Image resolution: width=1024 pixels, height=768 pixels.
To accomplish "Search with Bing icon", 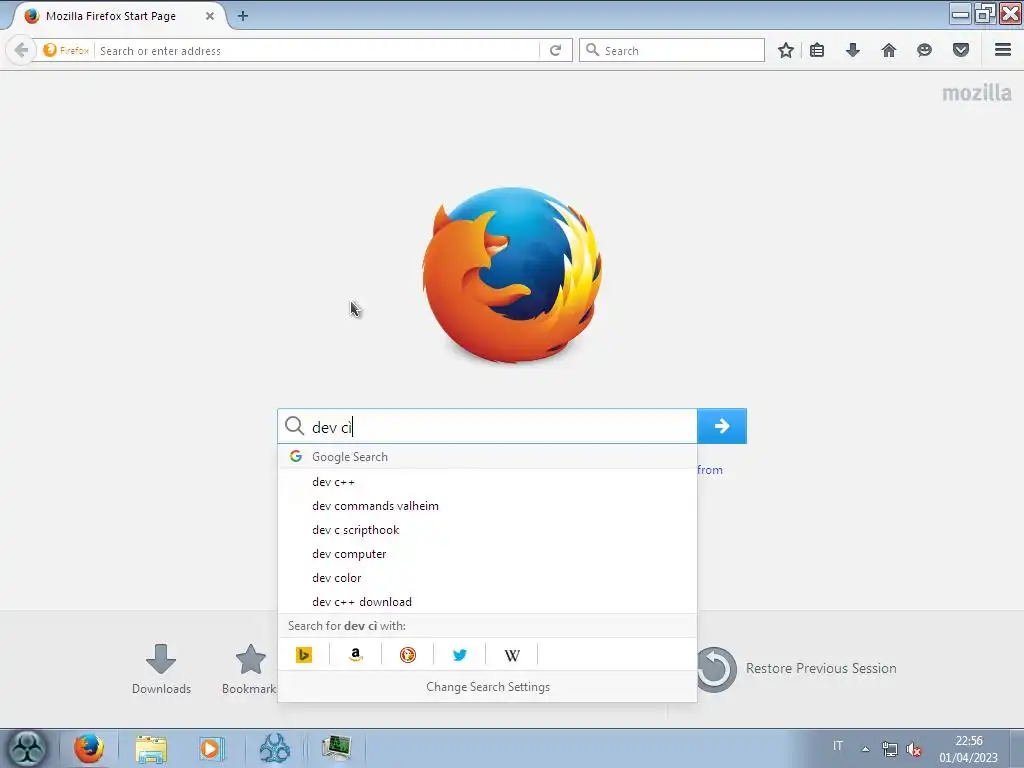I will tap(304, 654).
